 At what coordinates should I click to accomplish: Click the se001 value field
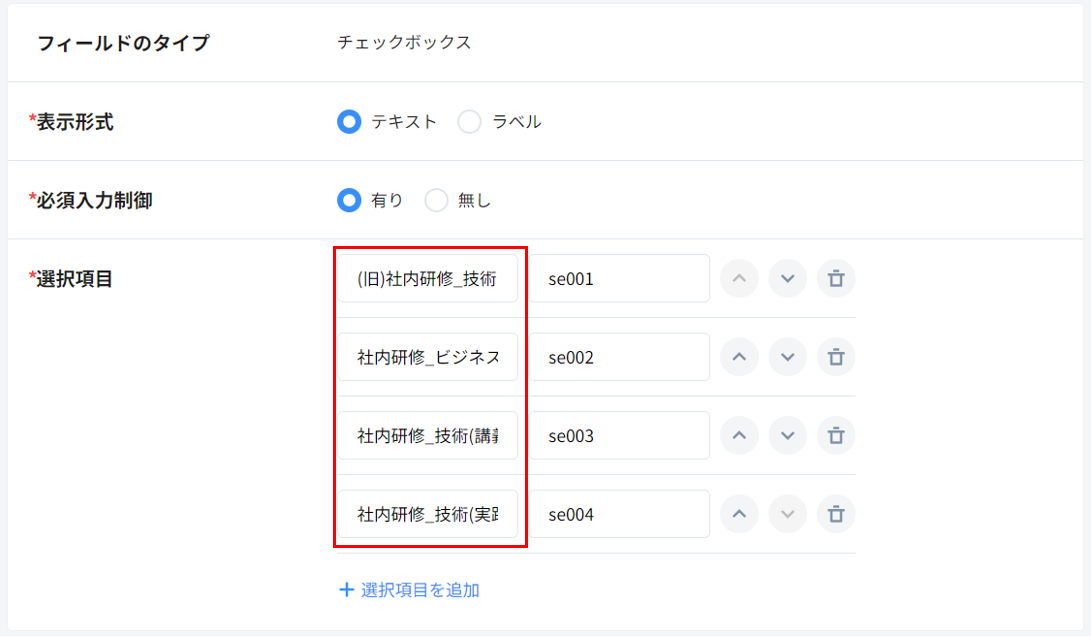(619, 279)
